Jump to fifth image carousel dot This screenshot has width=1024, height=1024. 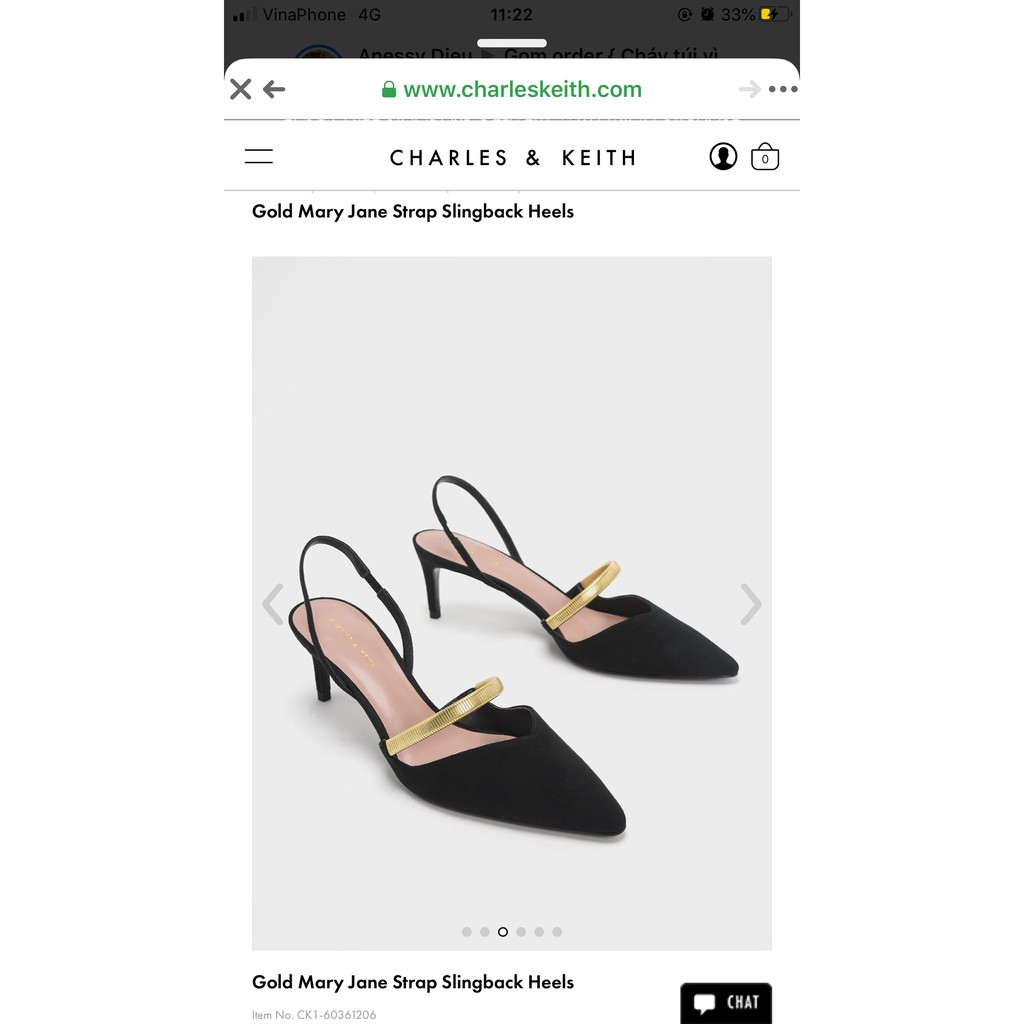pos(539,932)
